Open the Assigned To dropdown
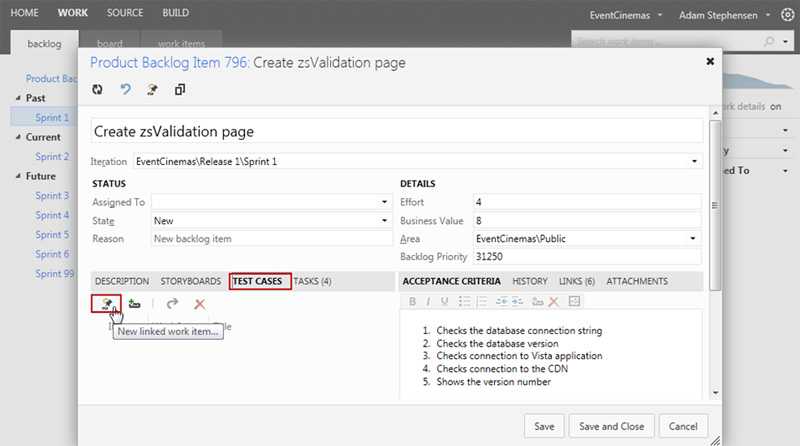 (385, 202)
